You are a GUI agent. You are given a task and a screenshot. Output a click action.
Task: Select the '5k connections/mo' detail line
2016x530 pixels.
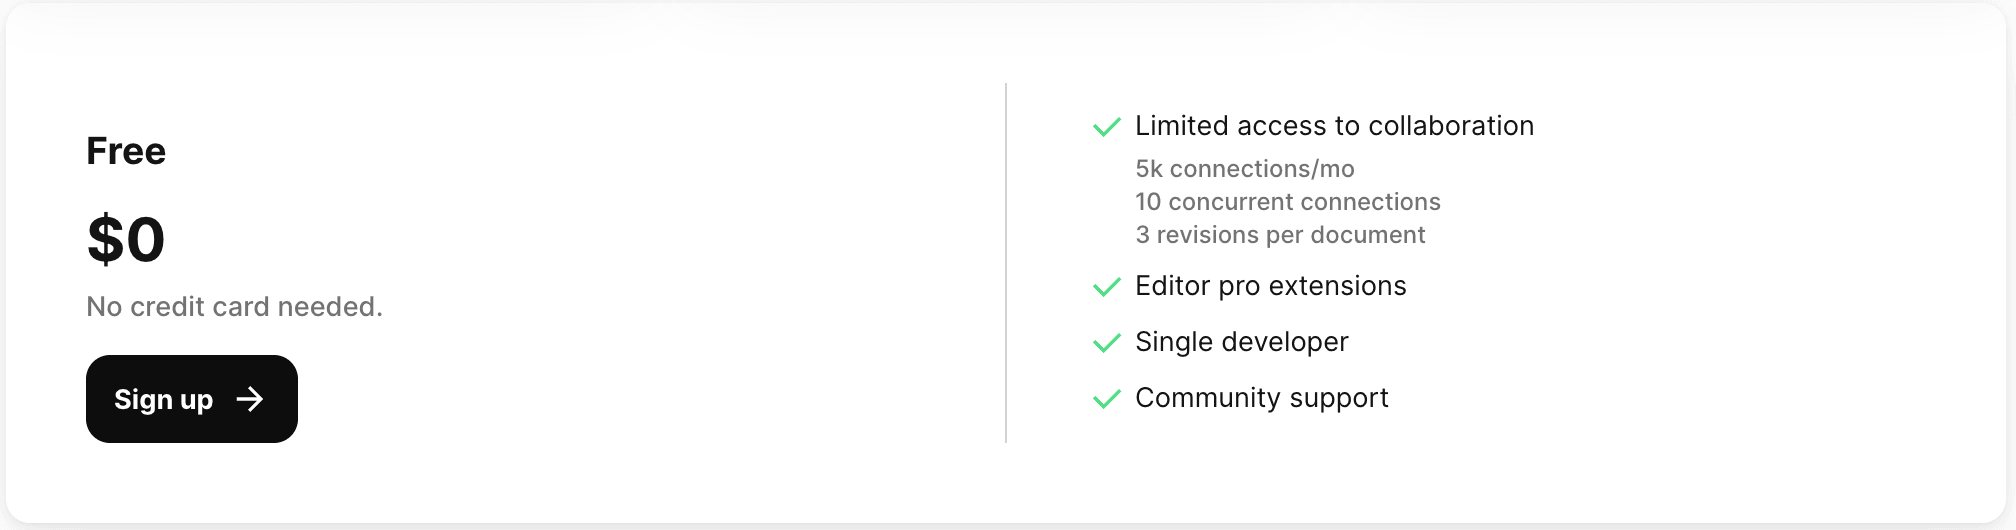click(x=1245, y=169)
